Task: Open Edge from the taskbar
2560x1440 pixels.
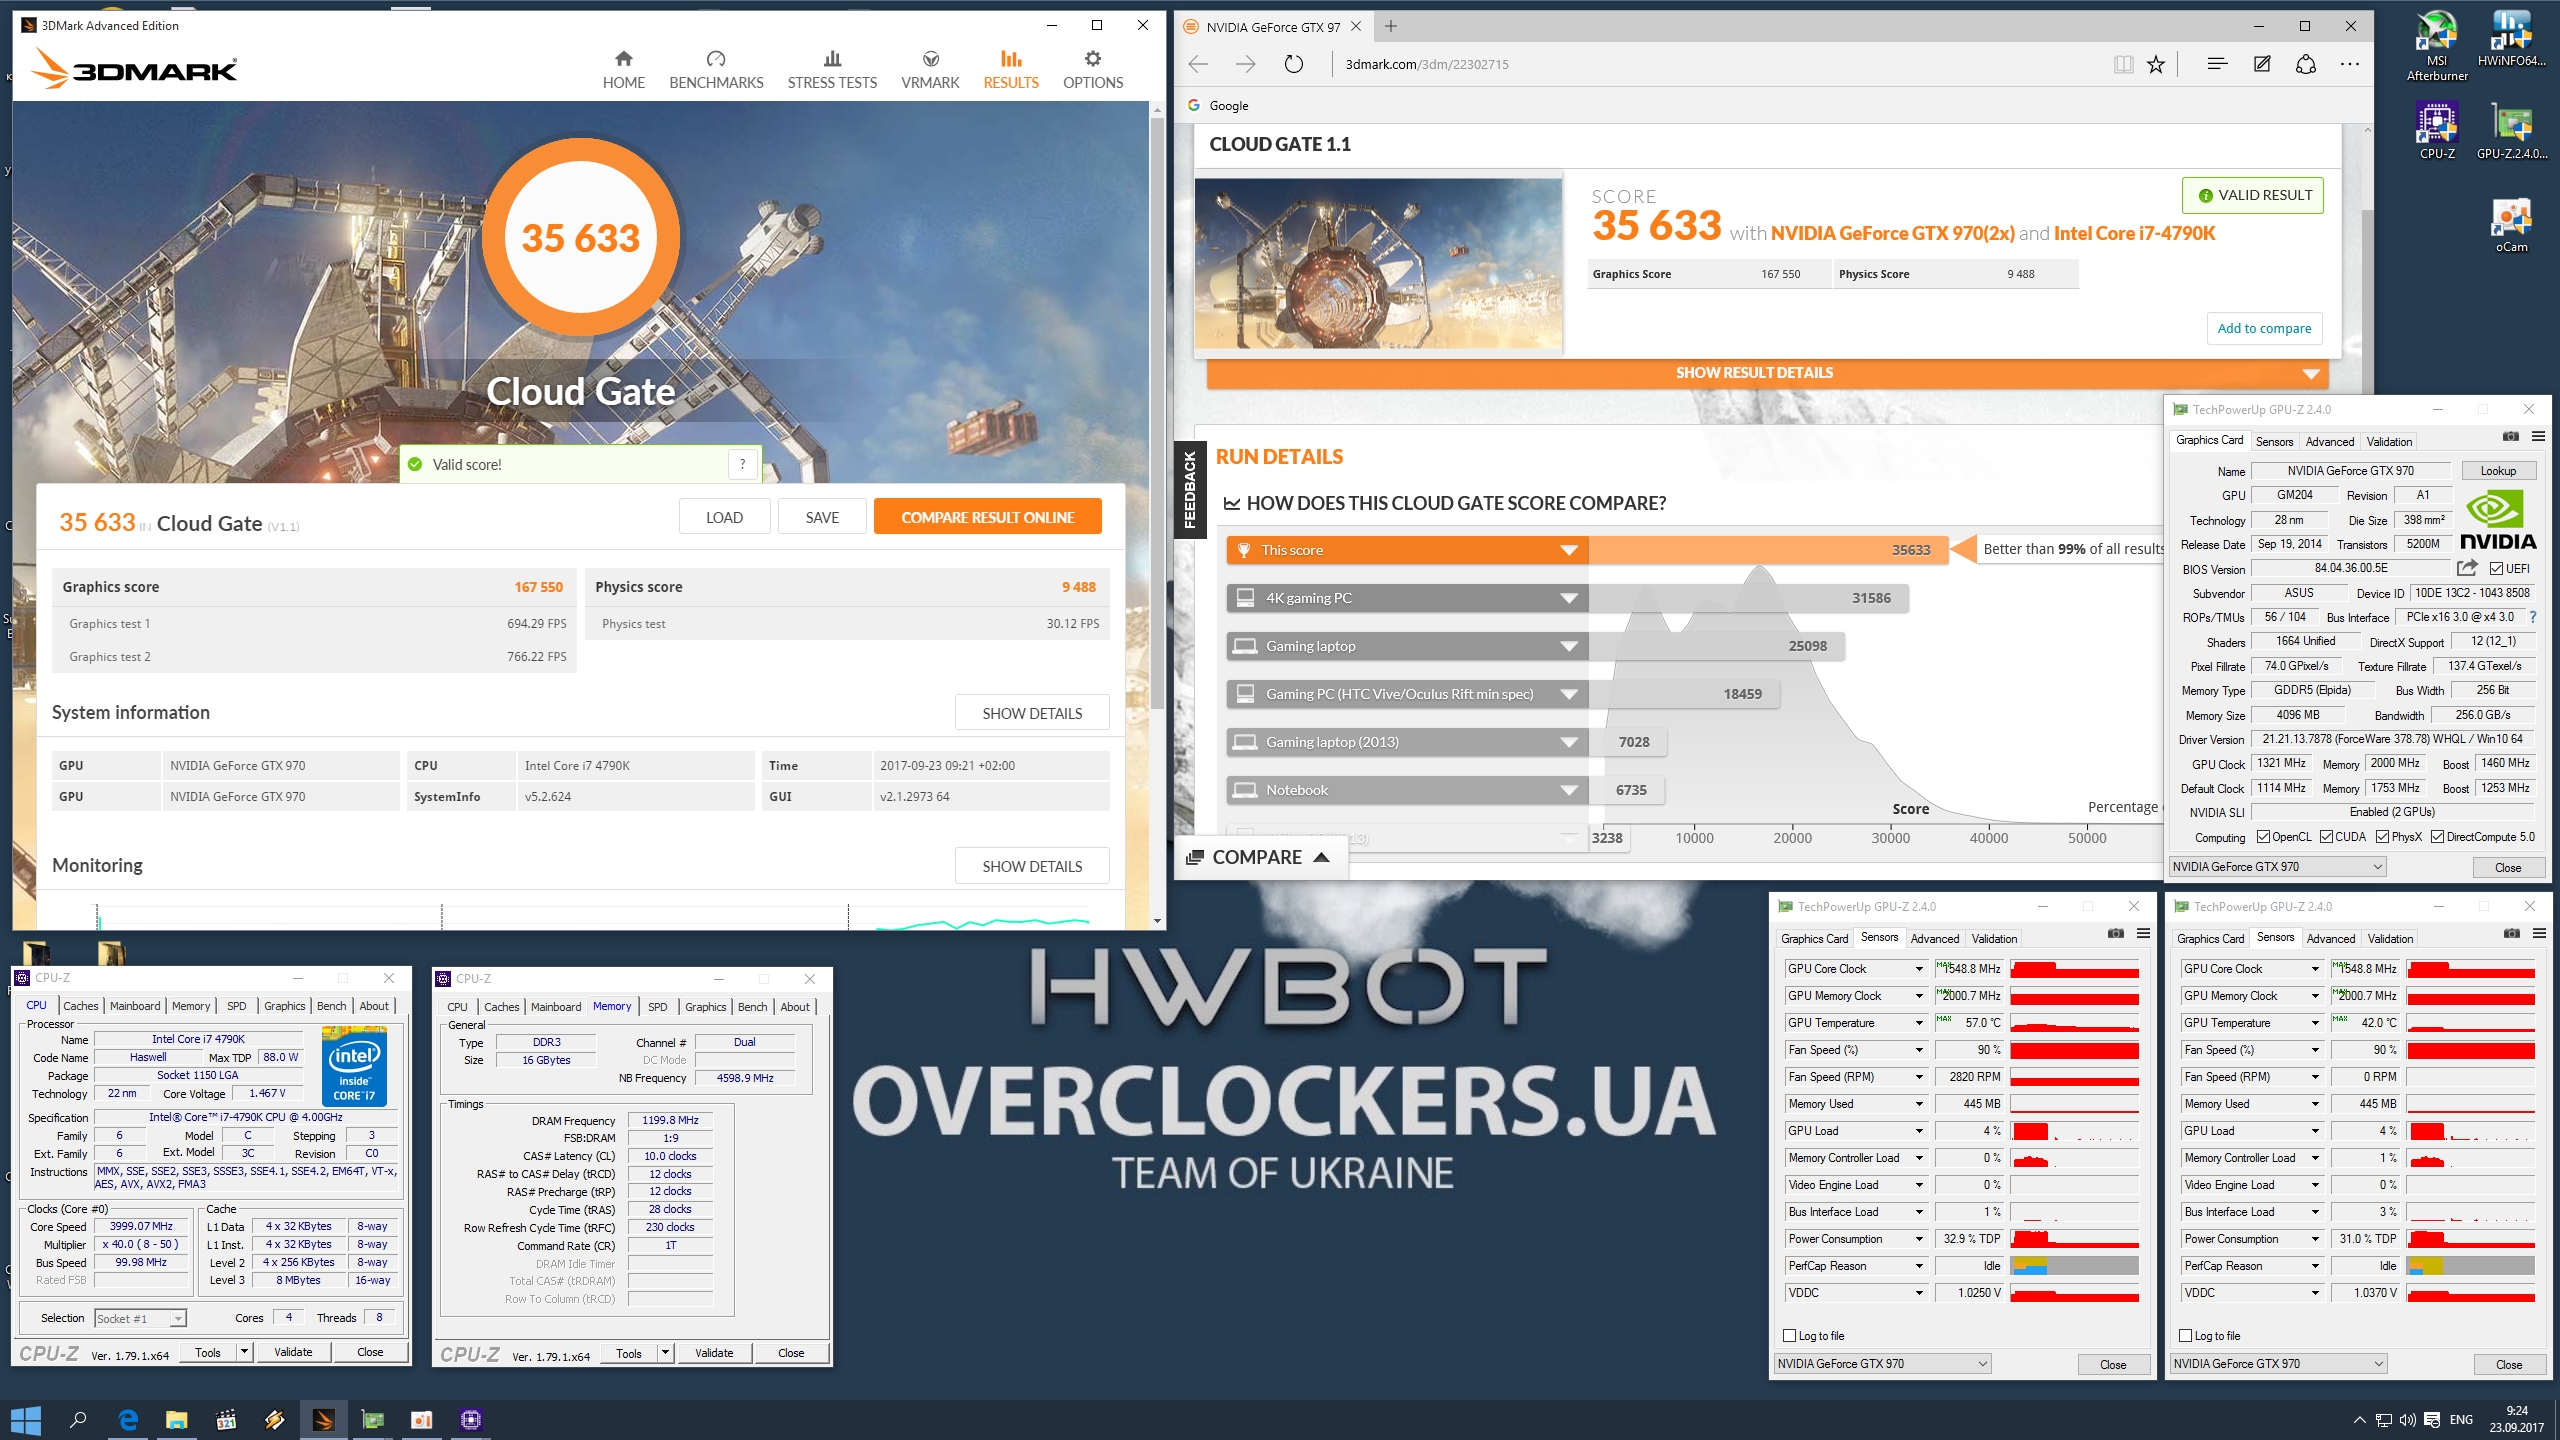Action: coord(128,1419)
